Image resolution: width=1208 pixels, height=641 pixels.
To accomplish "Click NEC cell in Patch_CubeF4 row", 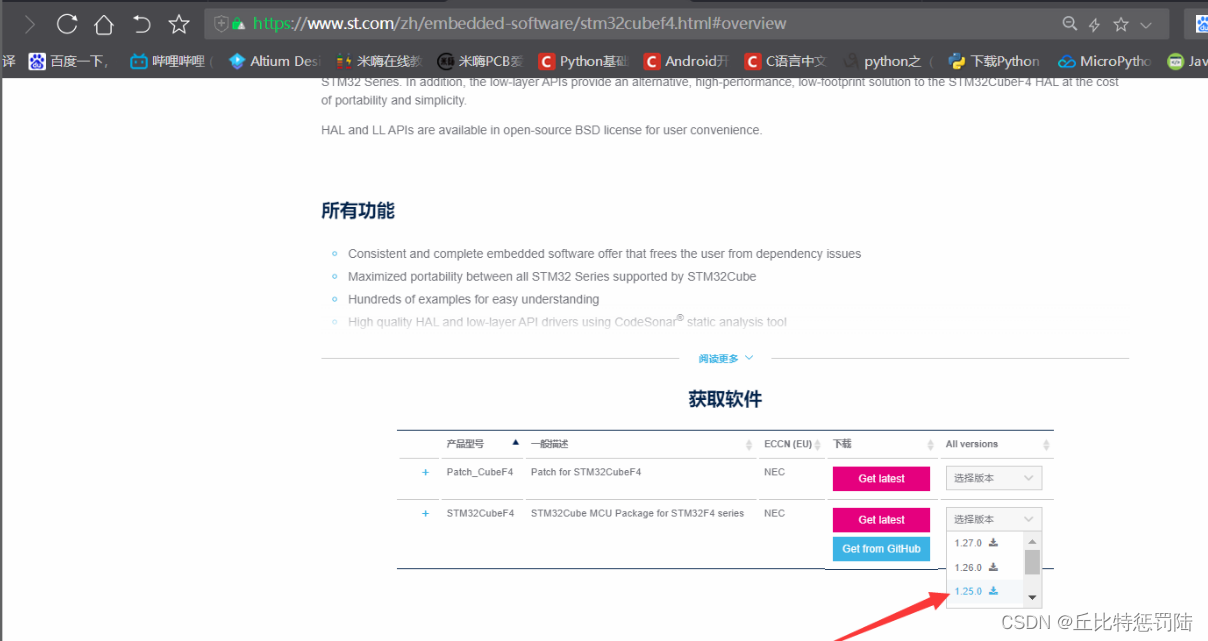I will click(774, 472).
